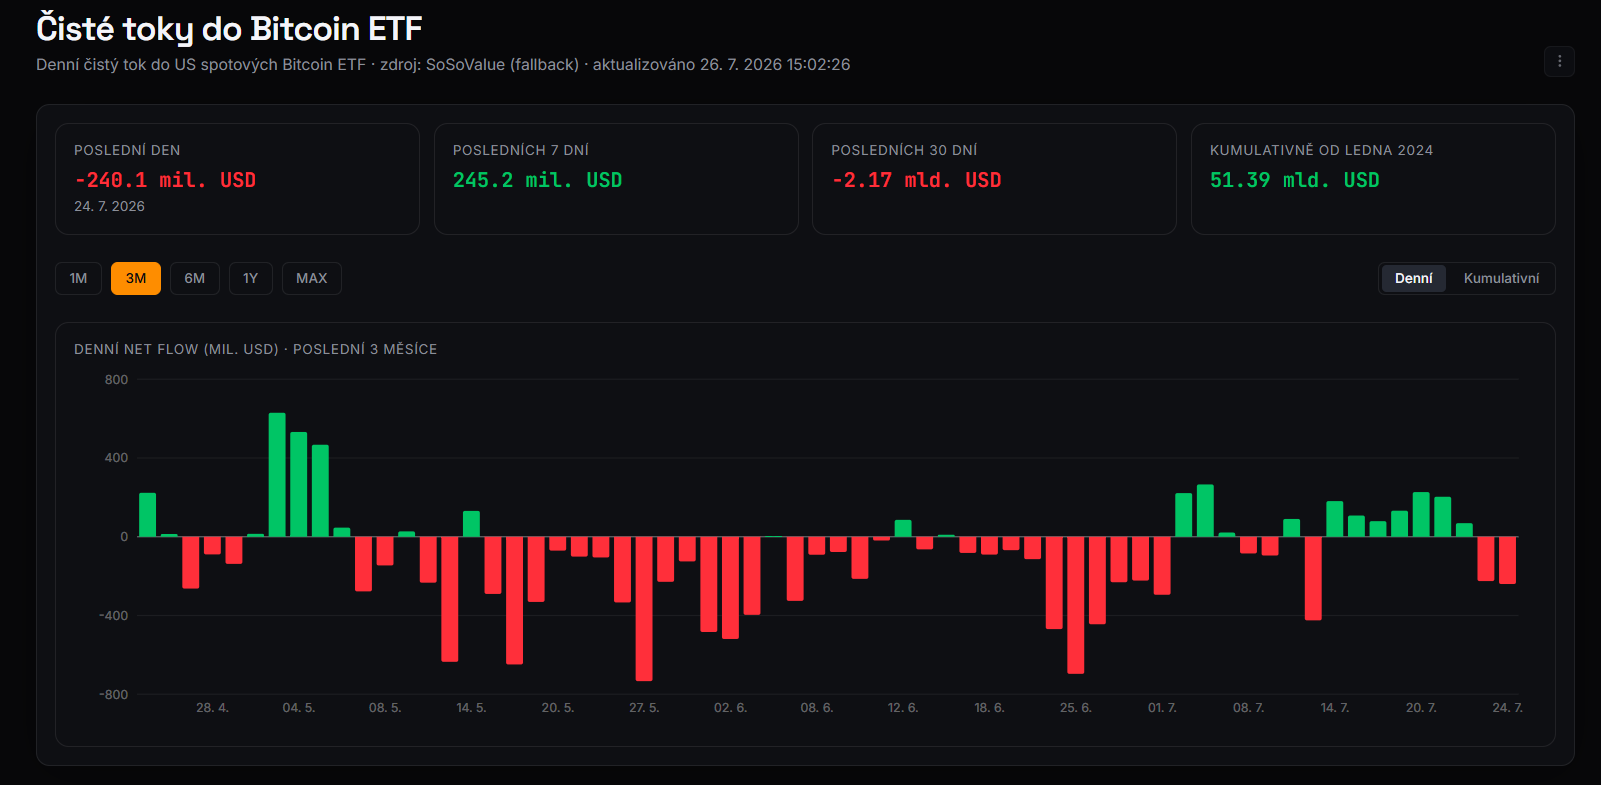Click the Poslední den card label
Viewport: 1601px width, 785px height.
127,150
